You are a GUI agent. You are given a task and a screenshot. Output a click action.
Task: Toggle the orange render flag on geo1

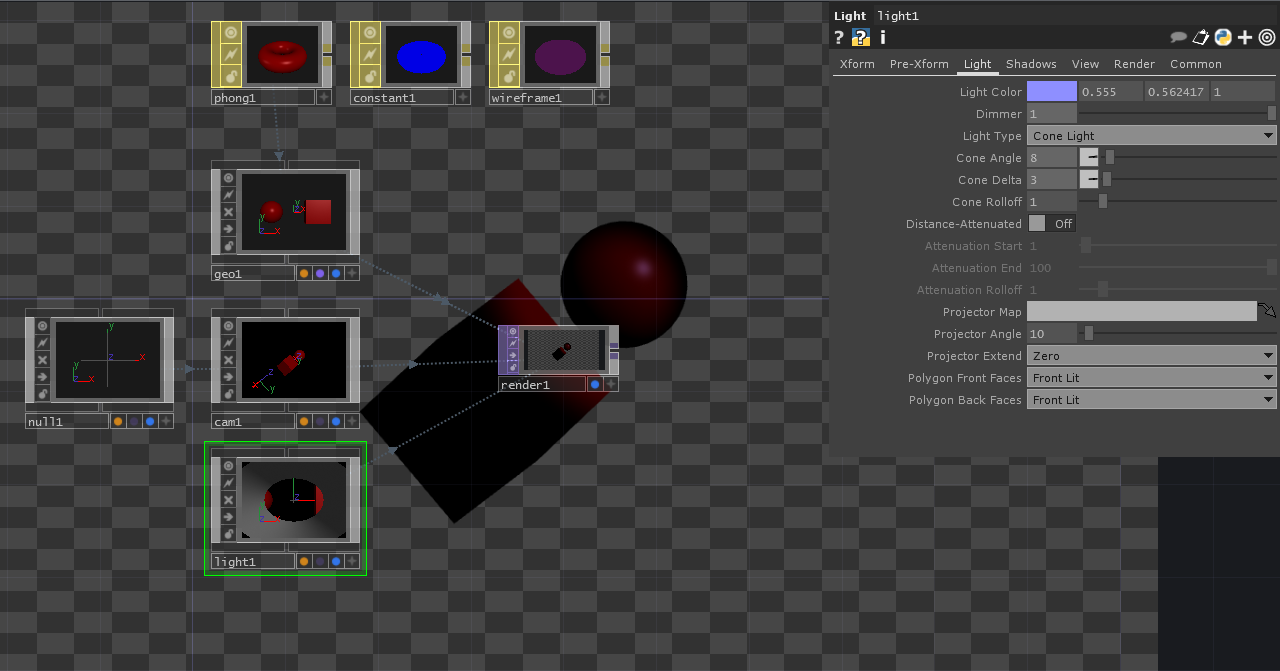point(304,274)
